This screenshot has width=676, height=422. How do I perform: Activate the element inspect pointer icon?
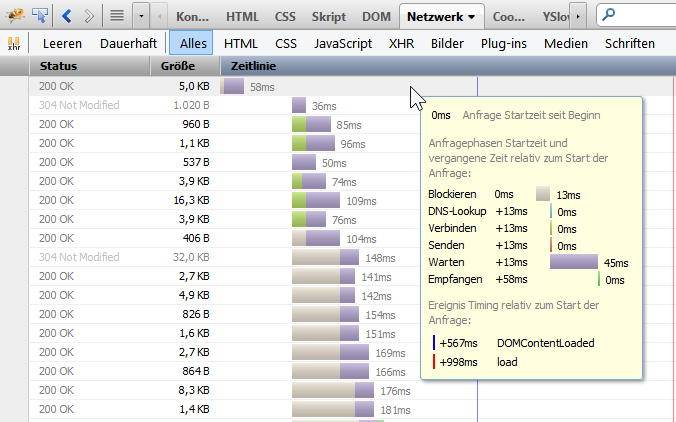40,16
